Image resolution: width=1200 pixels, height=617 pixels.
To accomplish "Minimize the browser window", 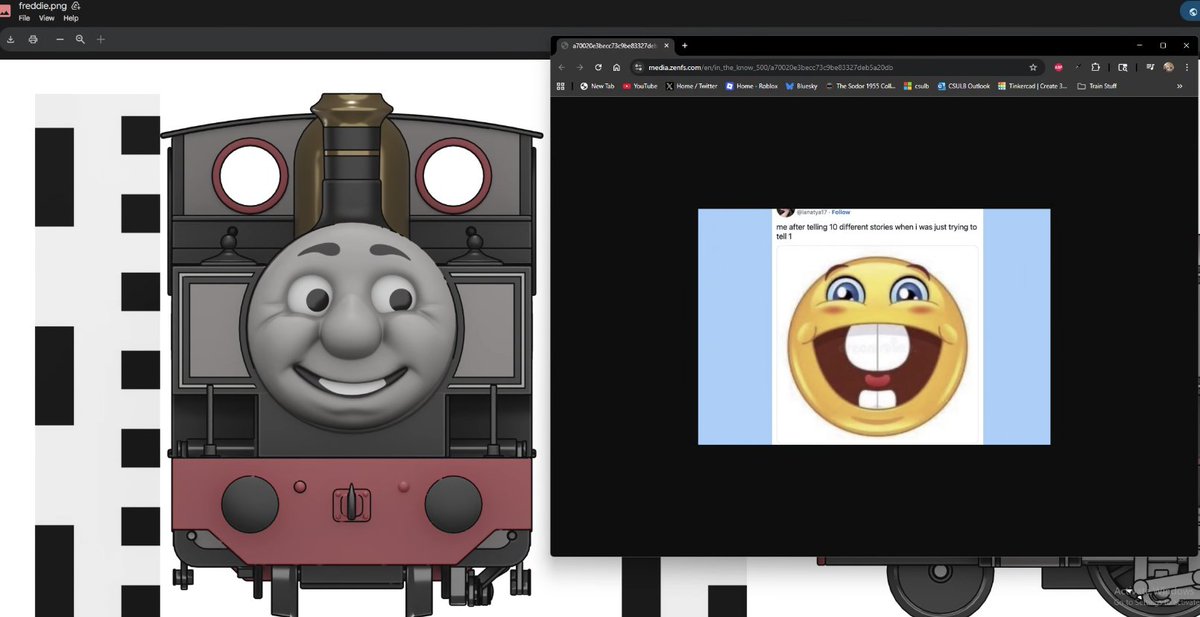I will 1140,45.
